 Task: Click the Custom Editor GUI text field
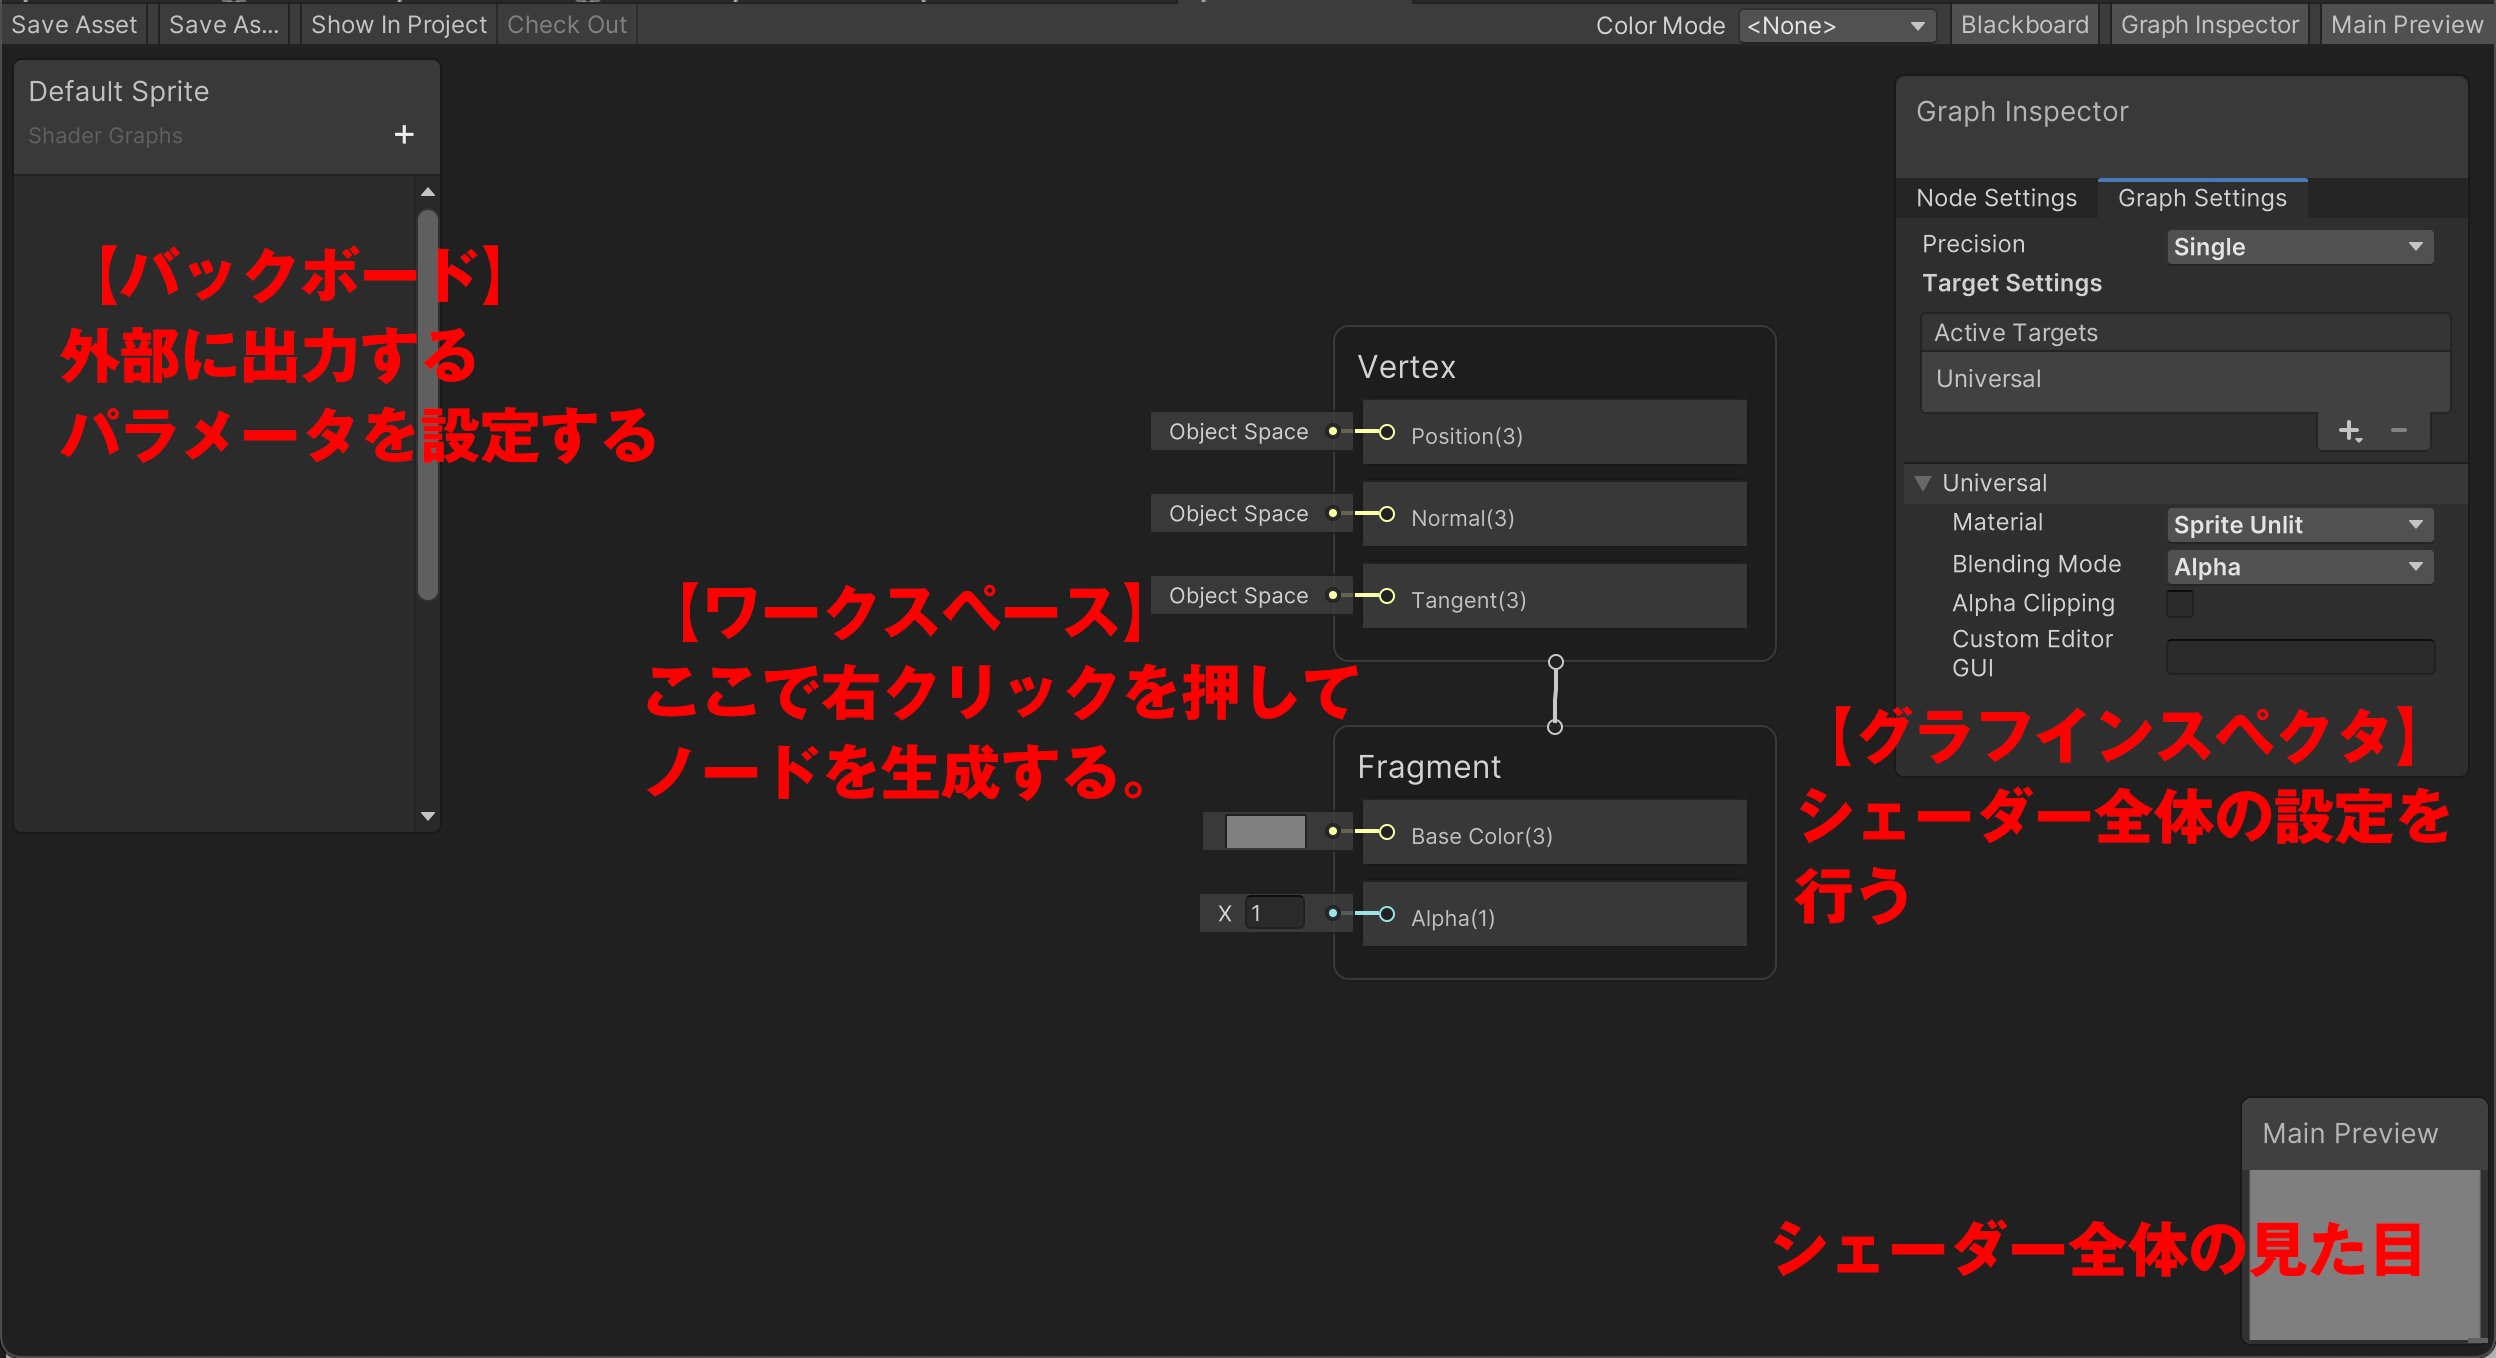pyautogui.click(x=2299, y=656)
